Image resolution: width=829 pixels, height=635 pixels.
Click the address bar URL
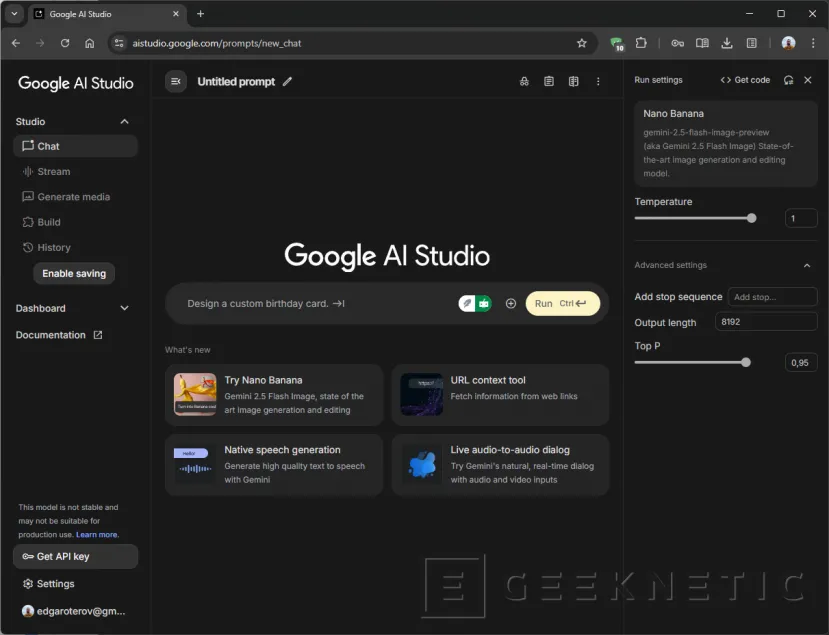pyautogui.click(x=217, y=43)
